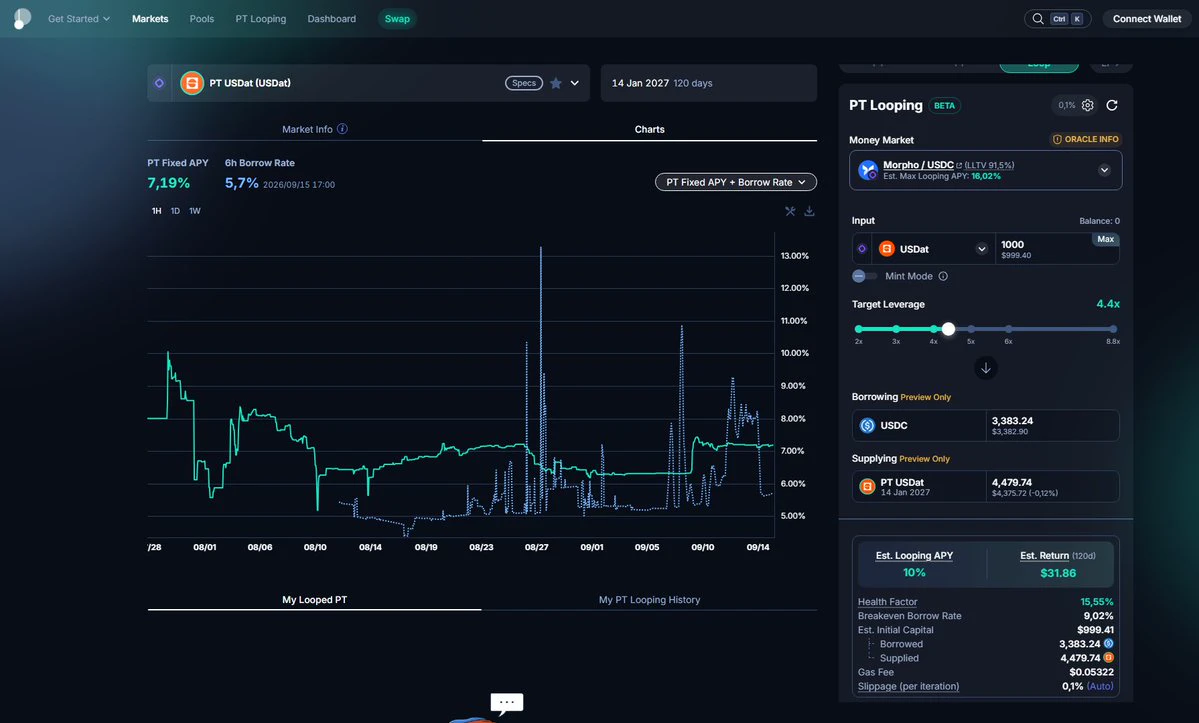The height and width of the screenshot is (723, 1199).
Task: Click the USDC icon next to Borrowed amount
Action: pyautogui.click(x=1108, y=644)
